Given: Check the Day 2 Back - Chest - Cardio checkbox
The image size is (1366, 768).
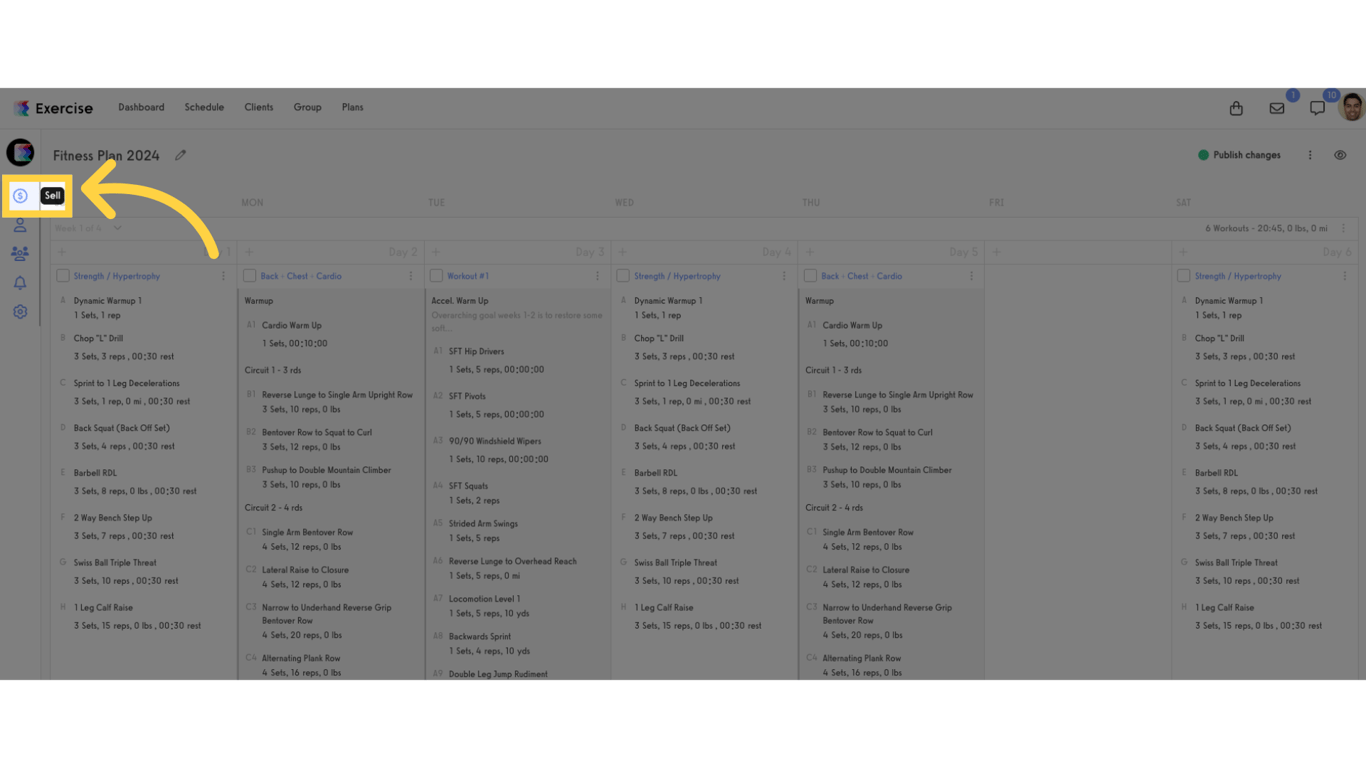Looking at the screenshot, I should coord(250,276).
